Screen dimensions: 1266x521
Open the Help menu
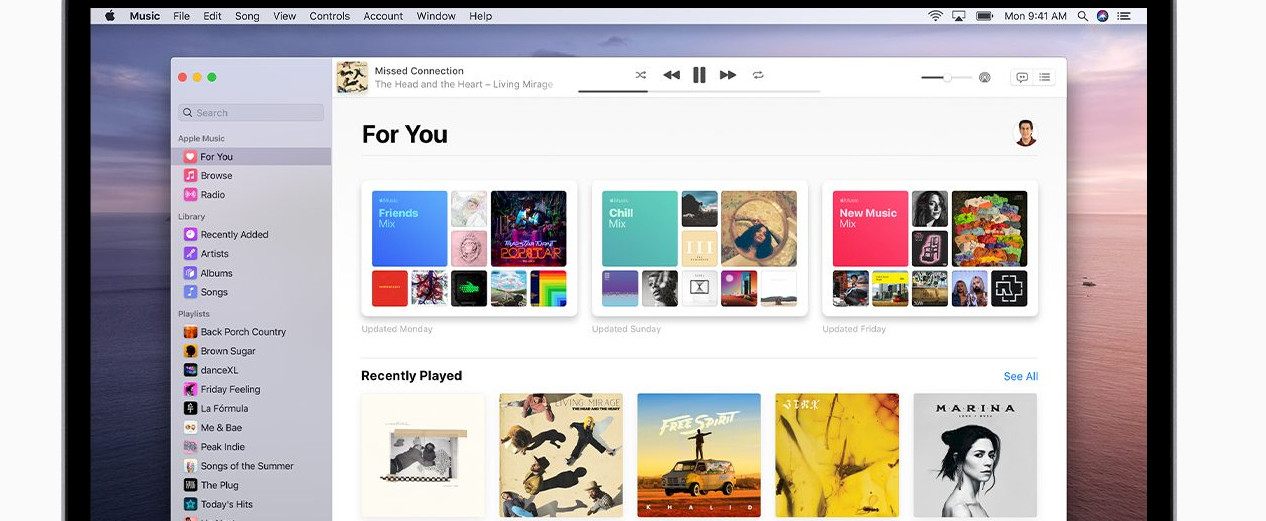(x=481, y=16)
